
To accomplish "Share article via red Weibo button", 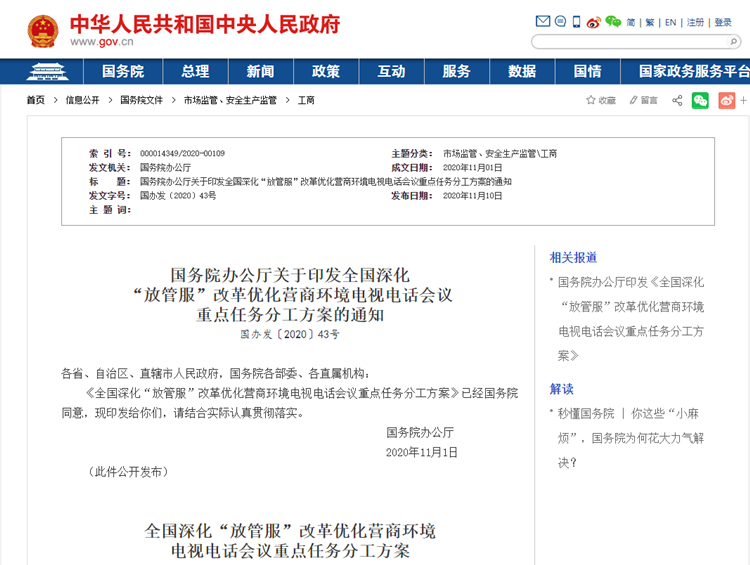I will tap(726, 100).
